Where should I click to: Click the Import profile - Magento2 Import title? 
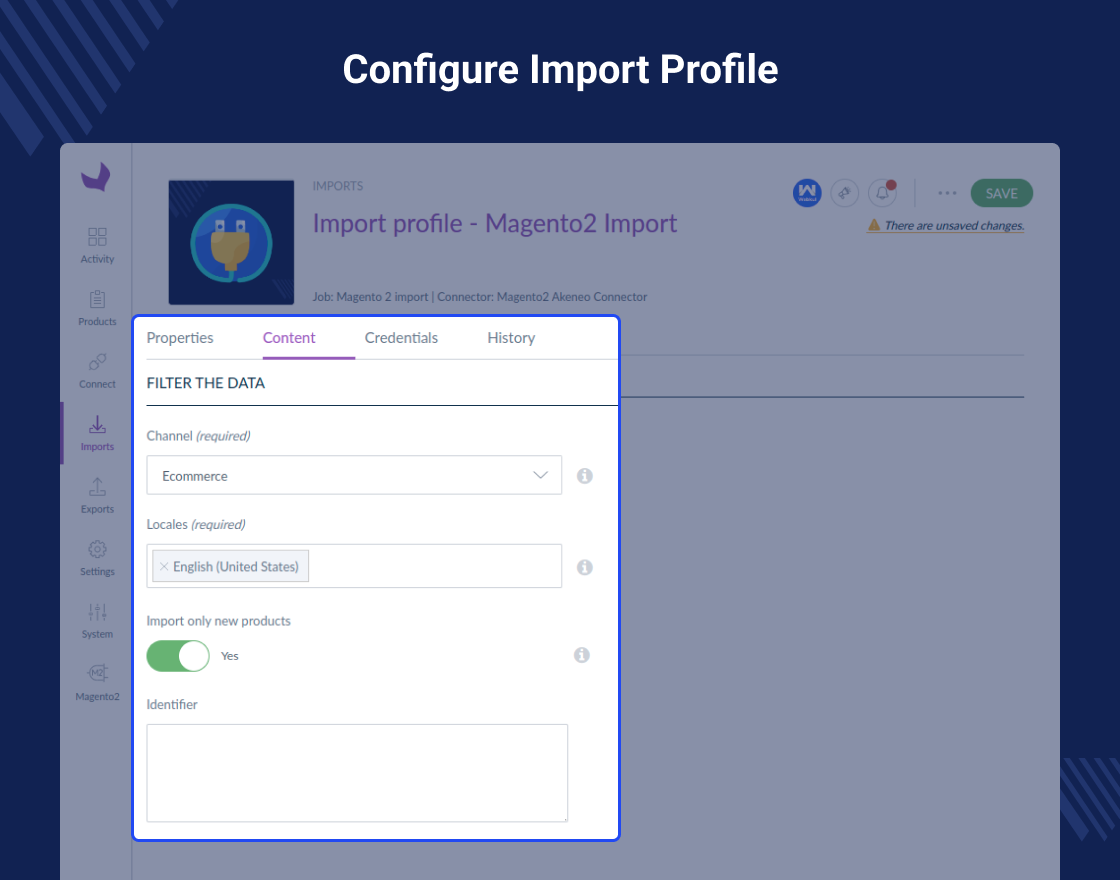(494, 224)
